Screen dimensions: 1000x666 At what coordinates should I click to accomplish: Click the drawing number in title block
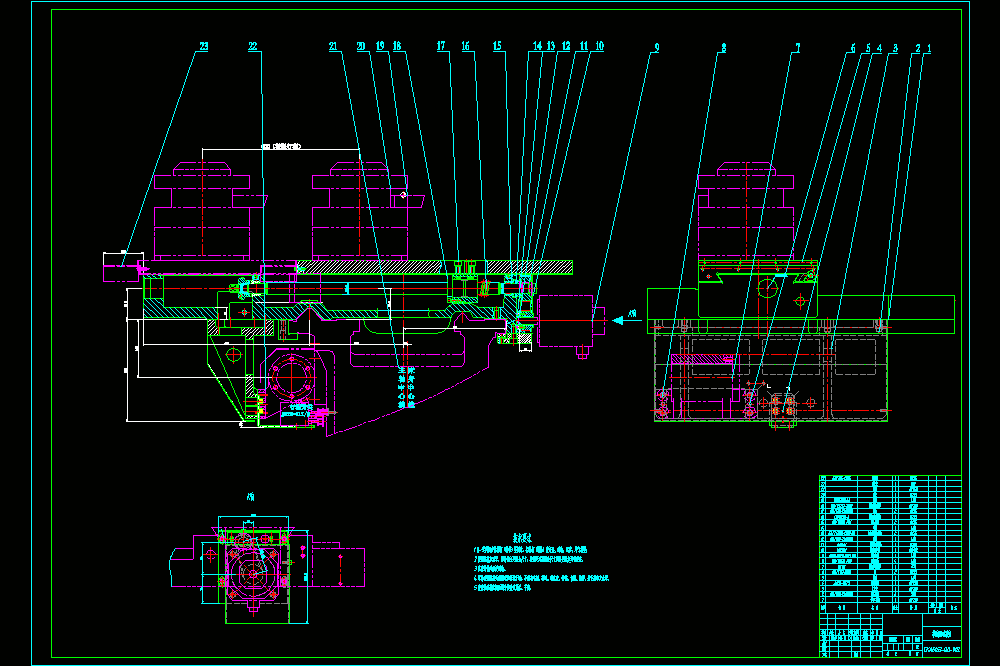pyautogui.click(x=942, y=650)
